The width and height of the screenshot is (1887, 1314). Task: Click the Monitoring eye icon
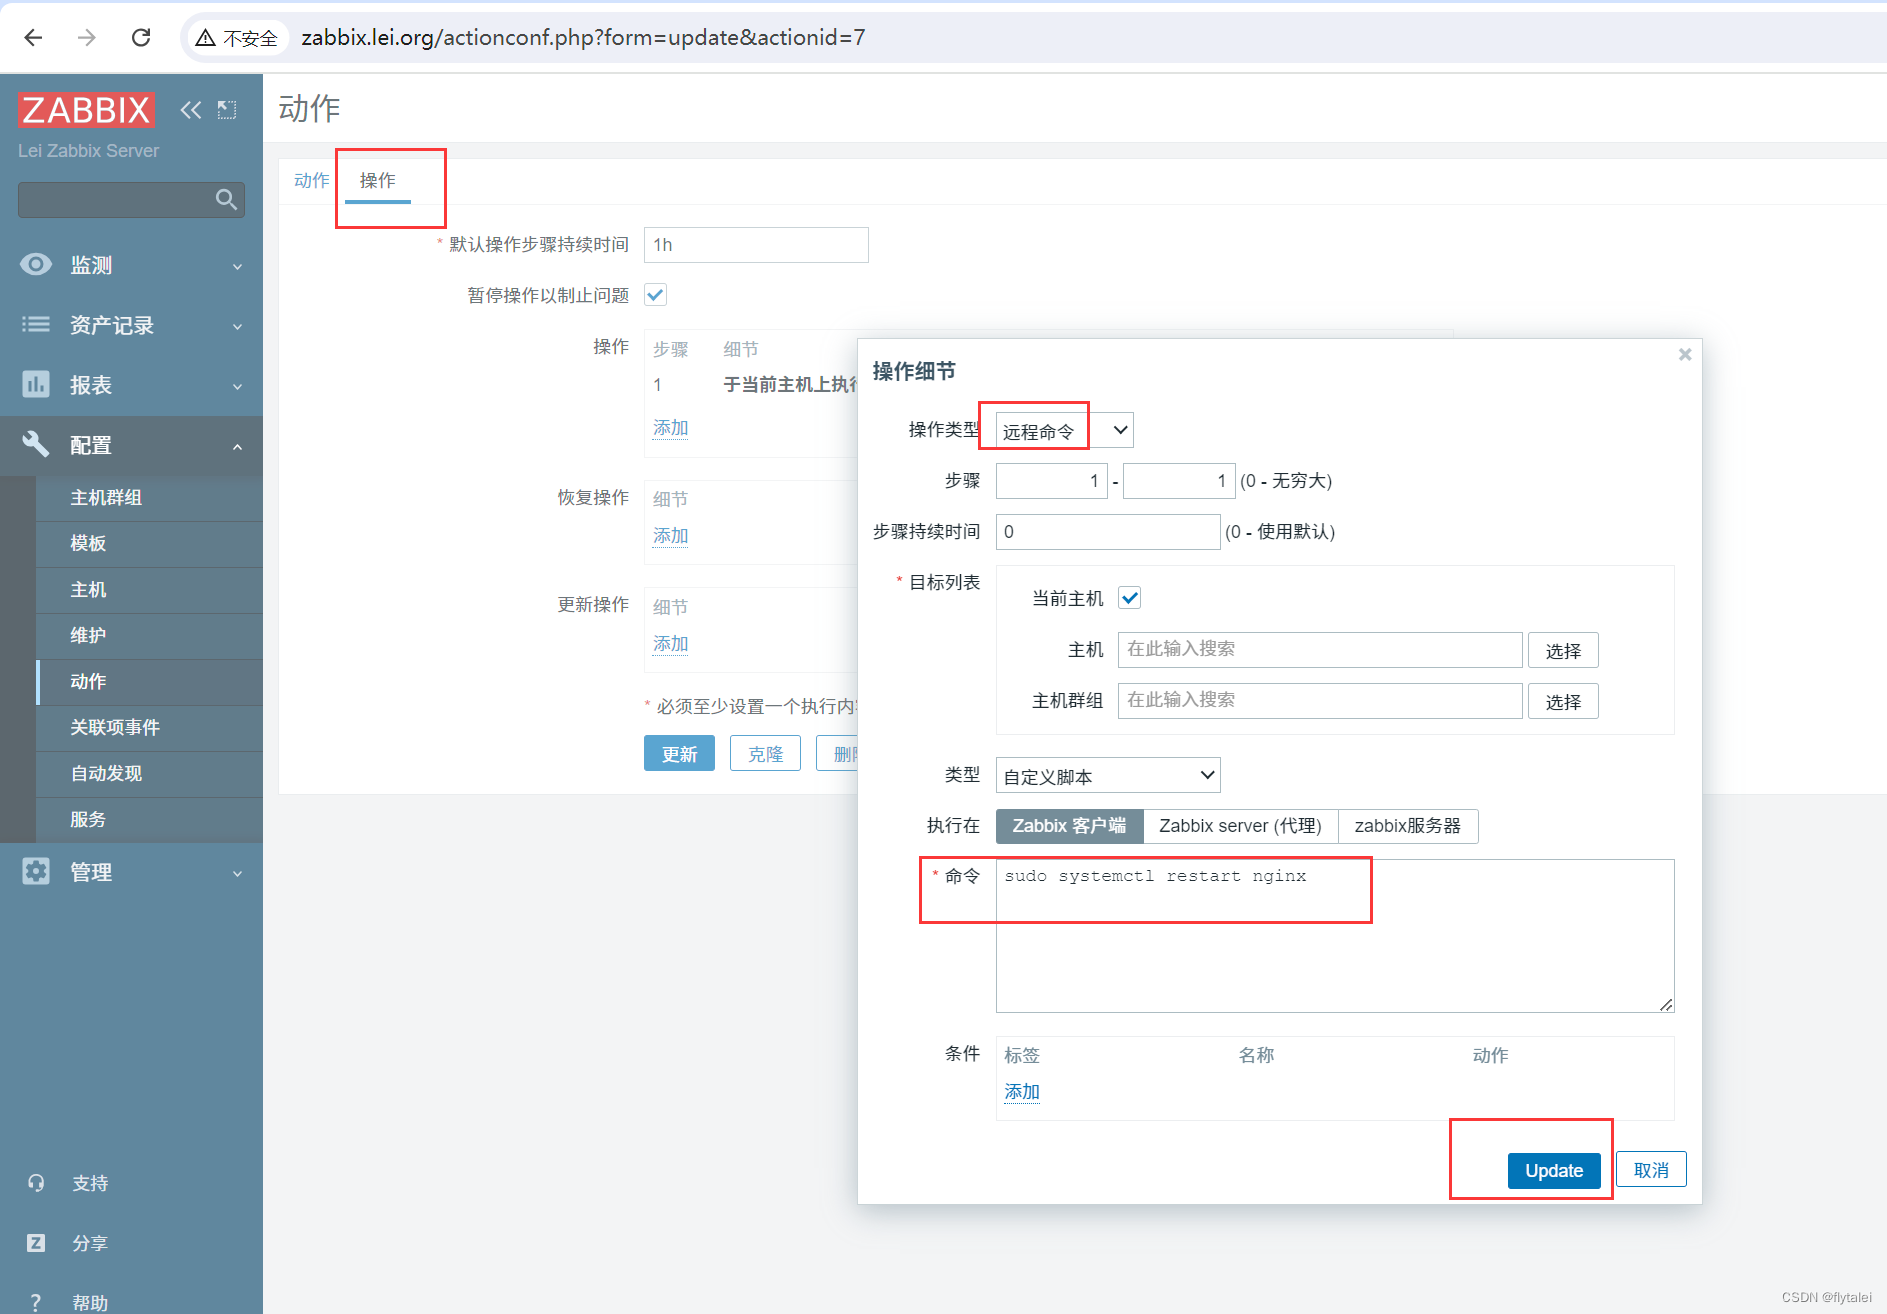36,264
